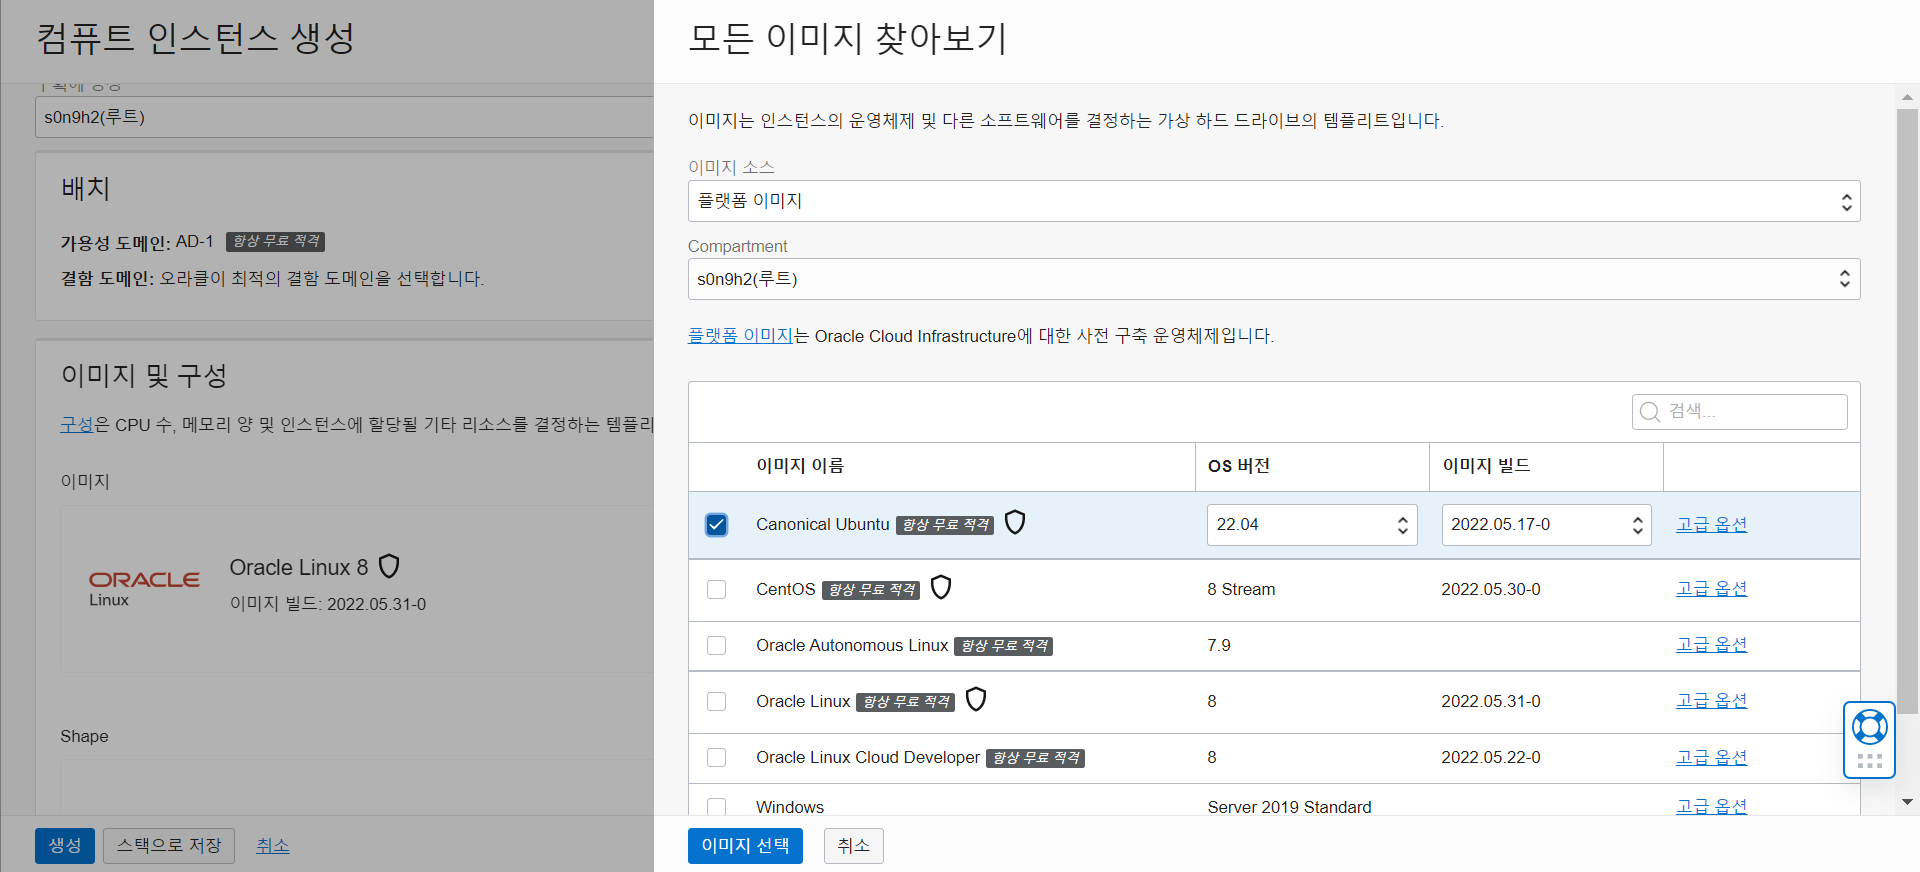Viewport: 1920px width, 872px height.
Task: Click the CentOS image name
Action: coord(786,590)
